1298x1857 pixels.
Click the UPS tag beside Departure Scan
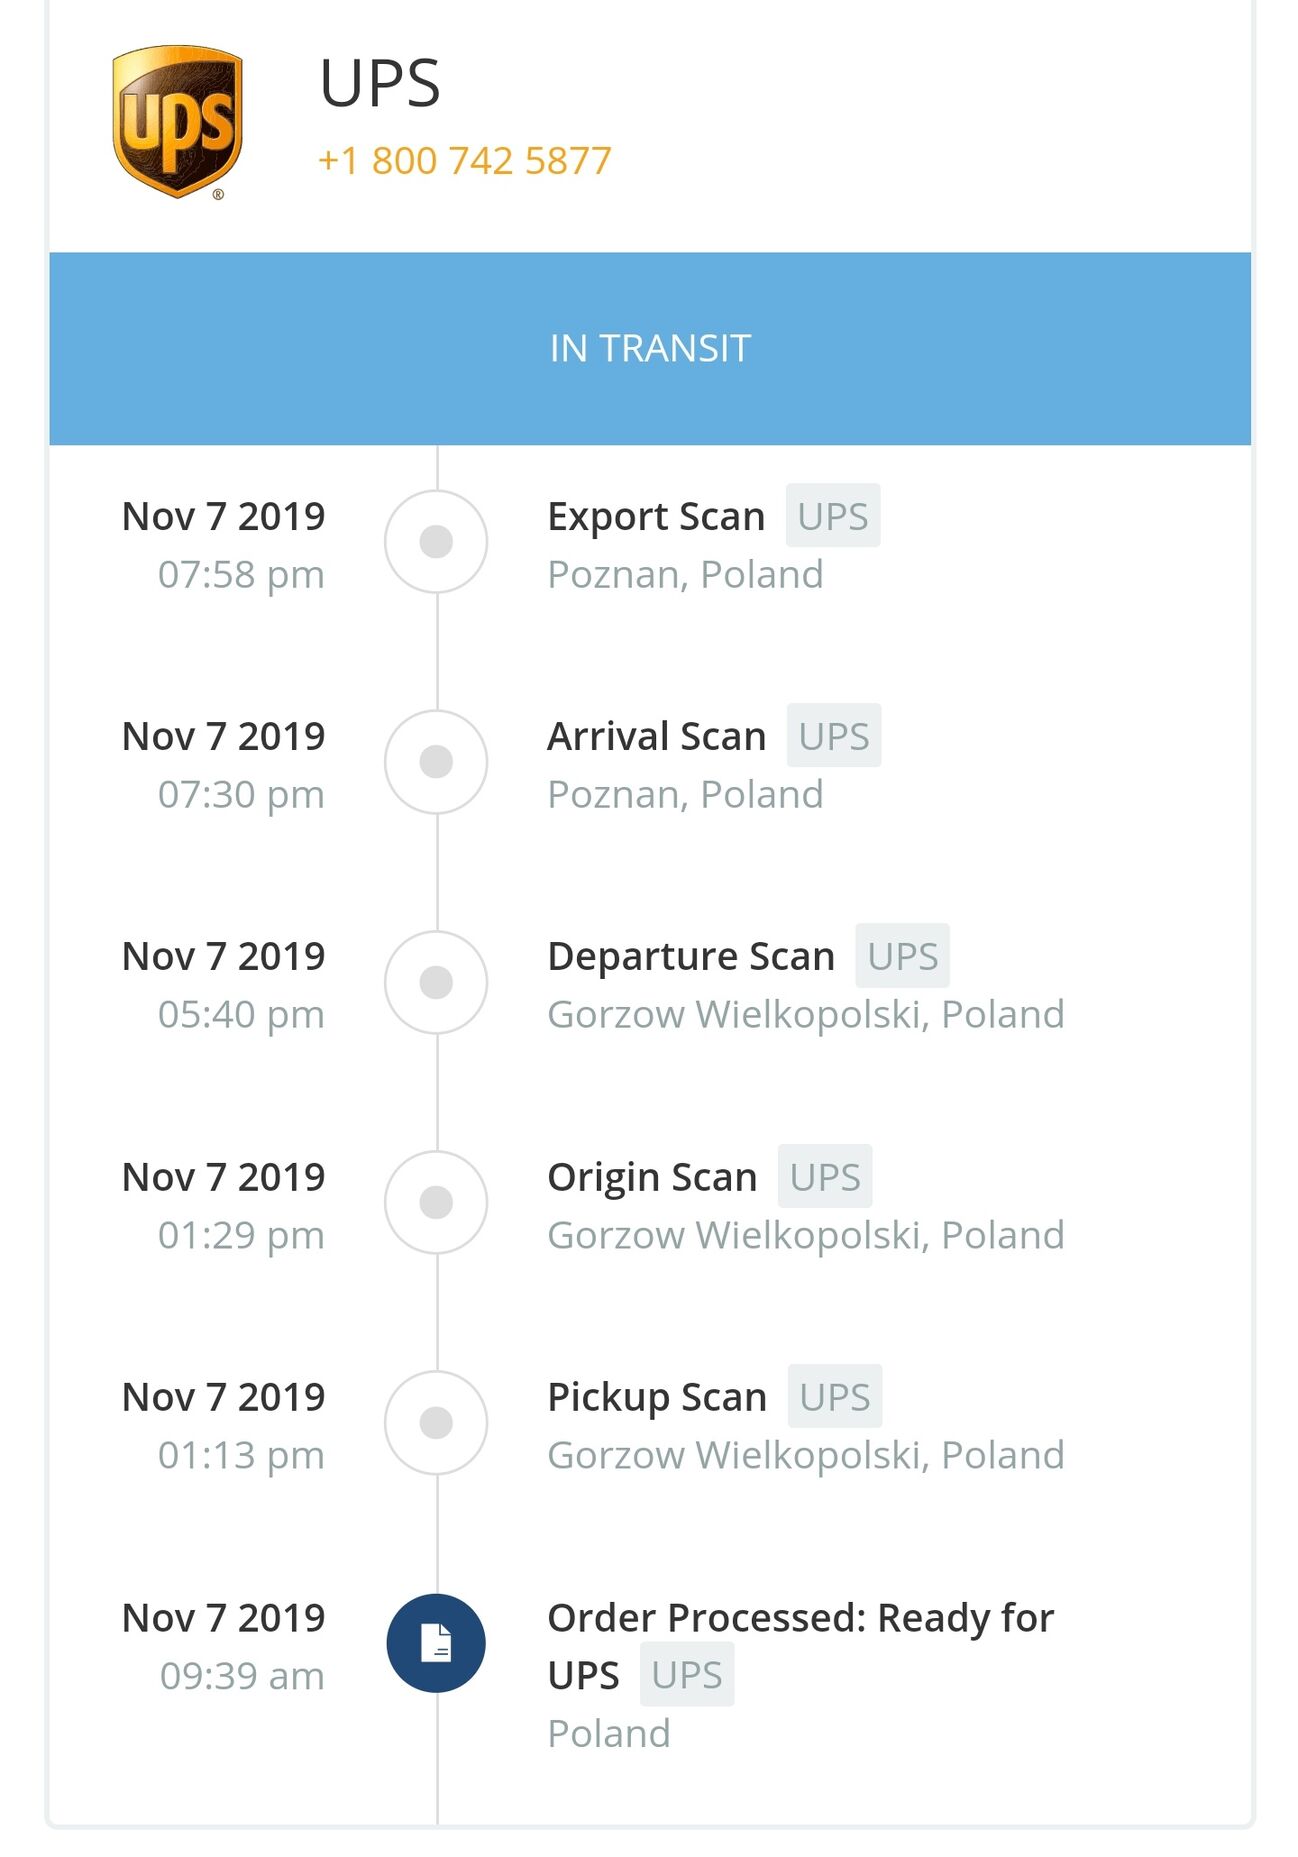pos(902,956)
